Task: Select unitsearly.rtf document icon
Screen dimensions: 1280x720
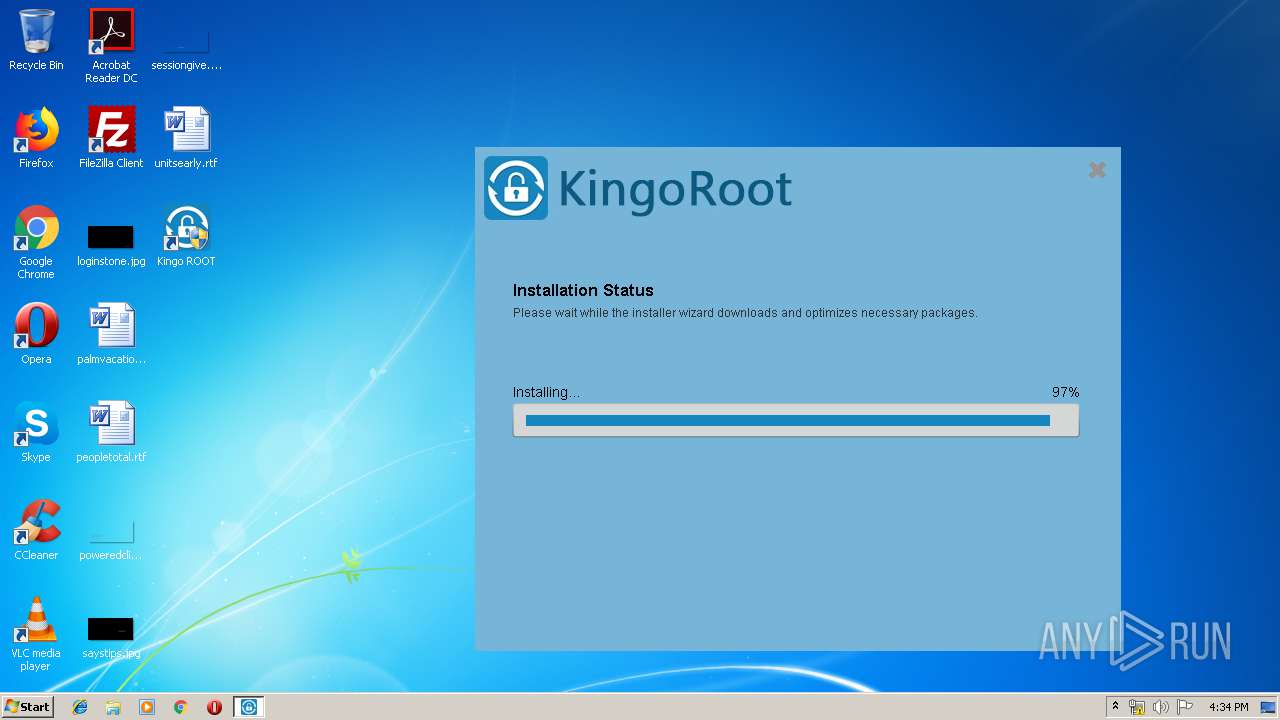Action: pyautogui.click(x=186, y=138)
